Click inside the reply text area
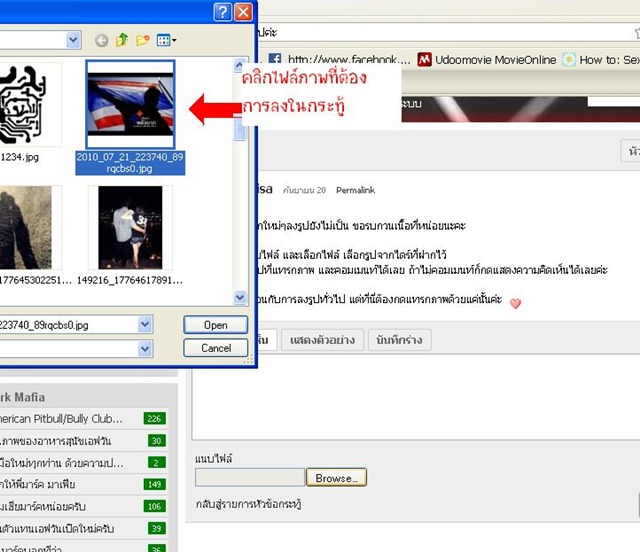640x552 pixels. [416, 398]
